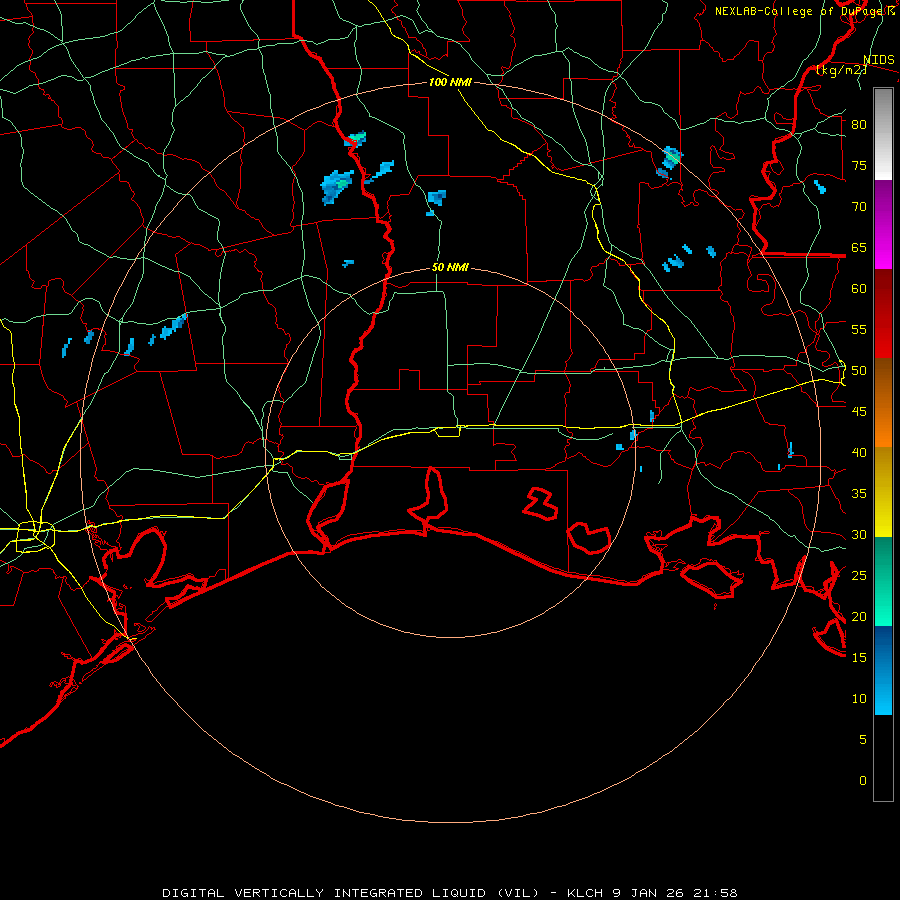Pick the purple-magenta segment of the color bar

[x=883, y=225]
